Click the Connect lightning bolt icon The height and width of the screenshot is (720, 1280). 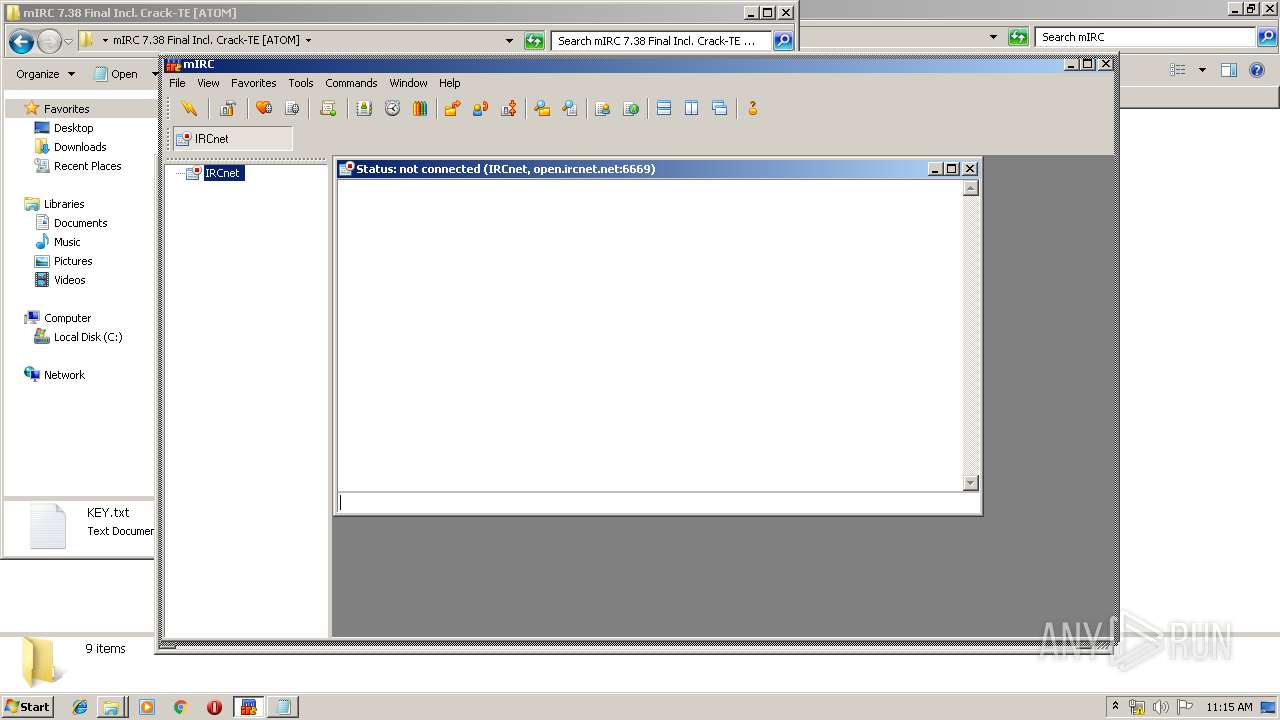[189, 108]
